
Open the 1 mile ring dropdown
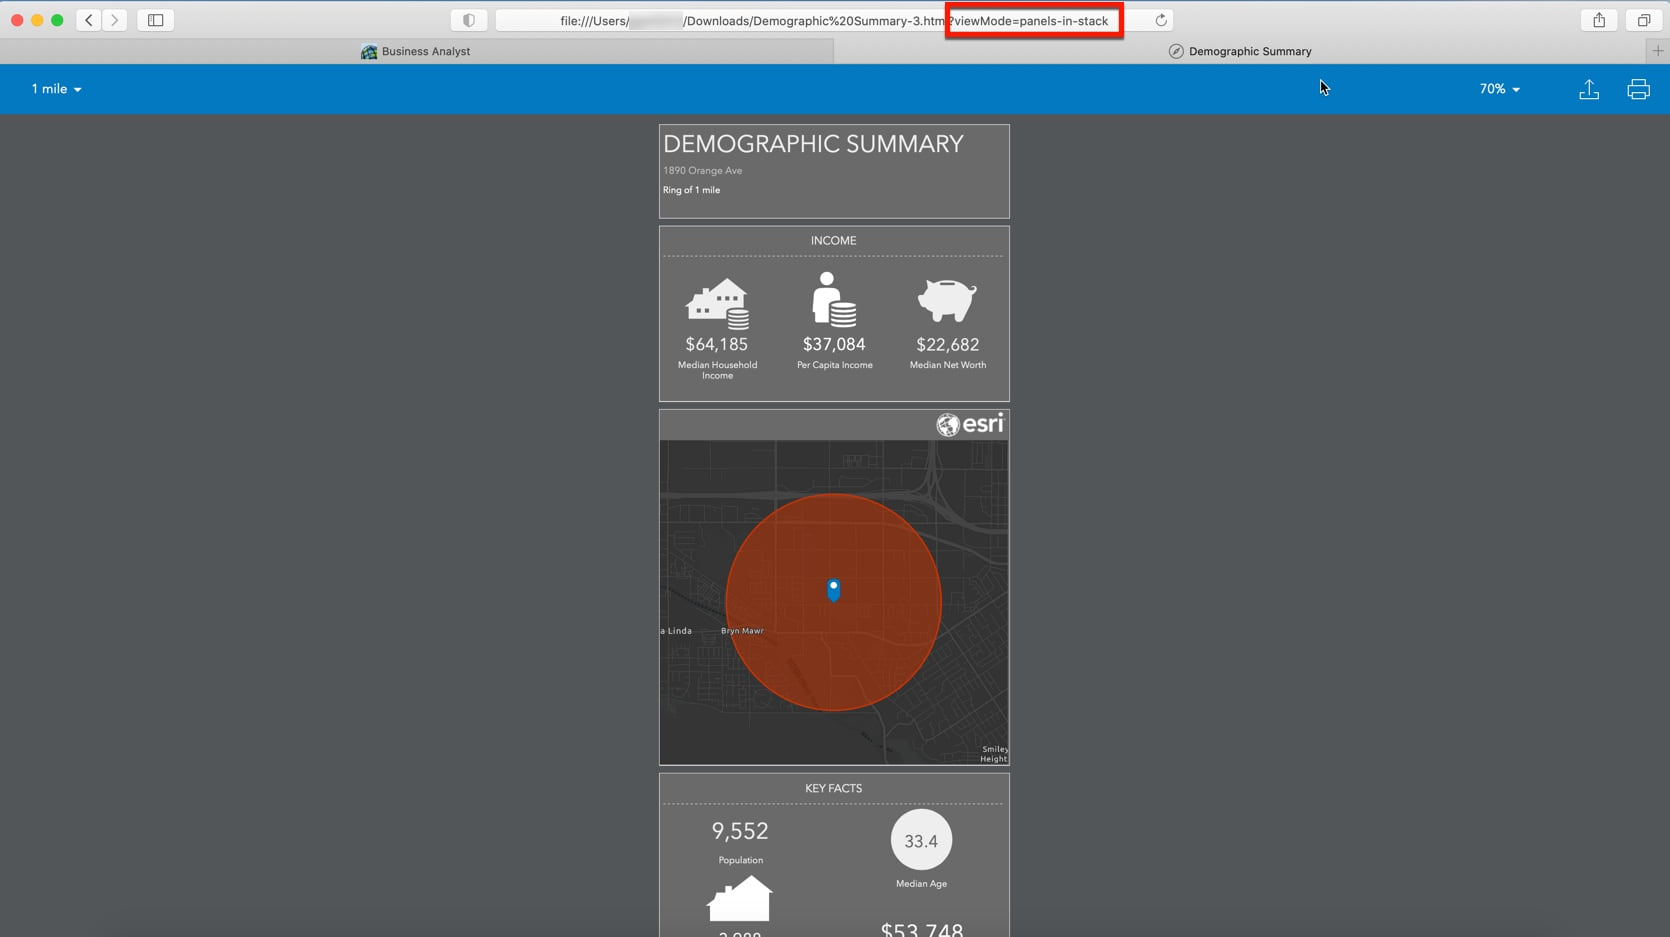(56, 89)
